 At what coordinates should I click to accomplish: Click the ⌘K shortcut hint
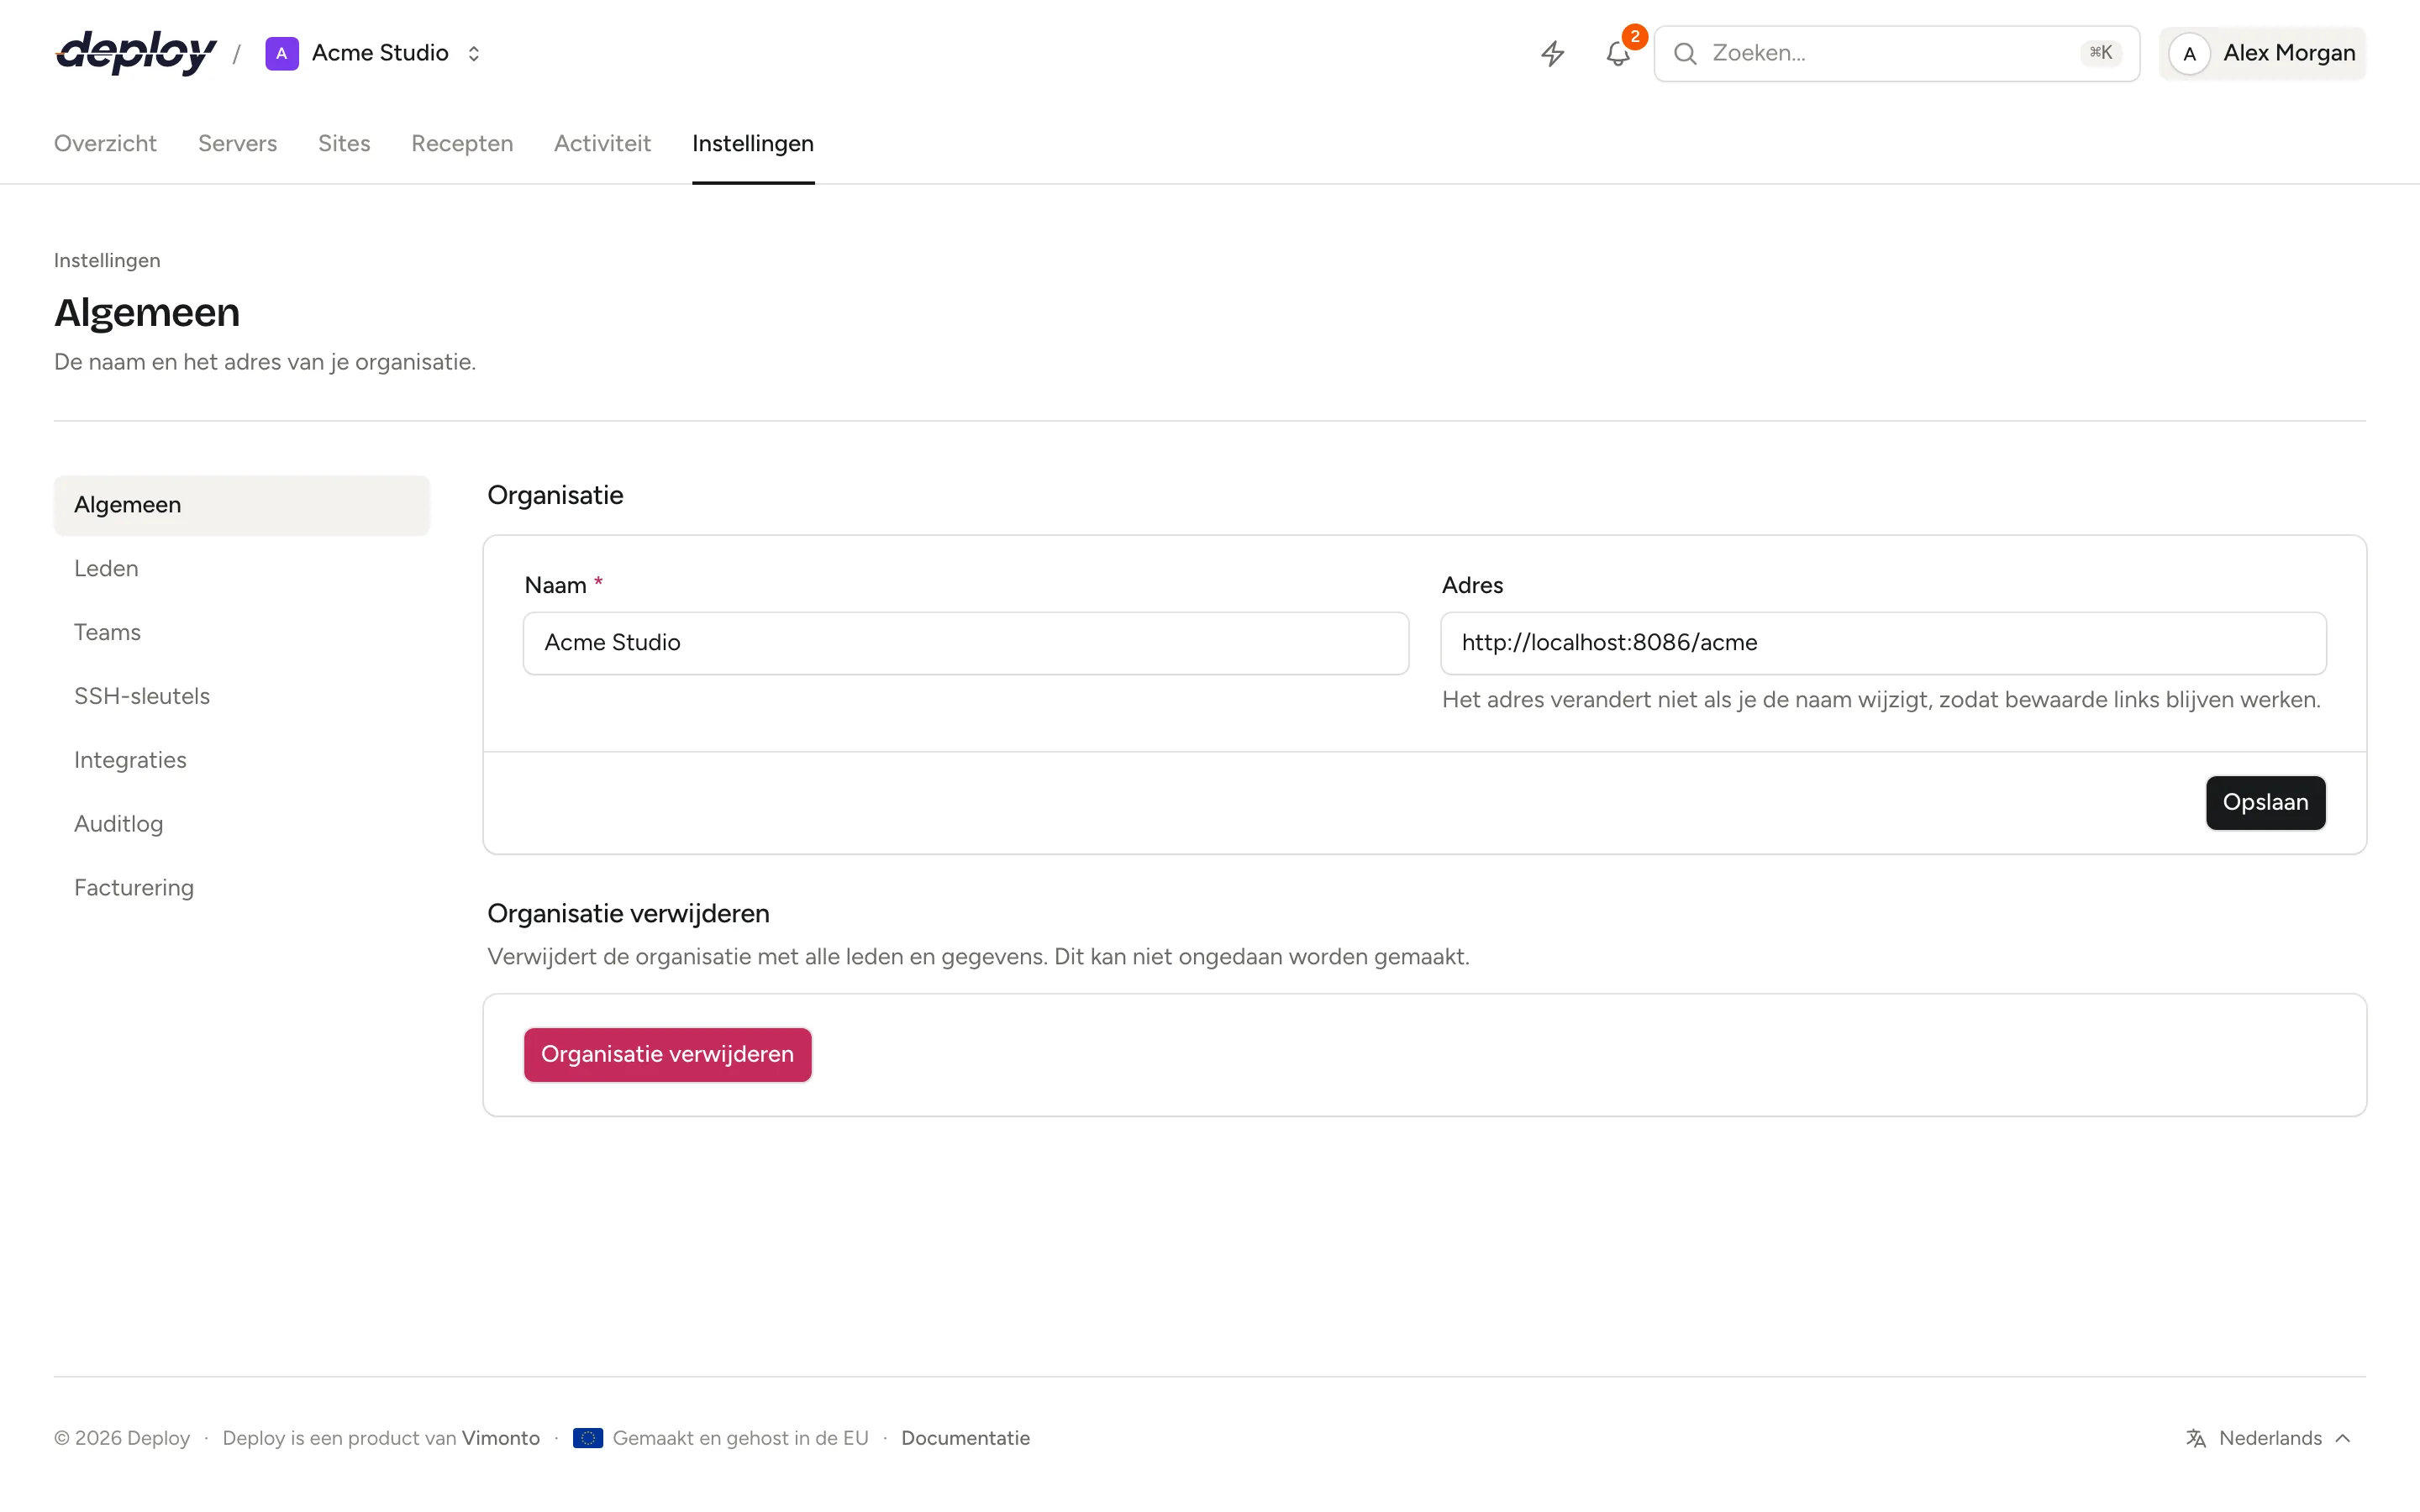click(x=2100, y=53)
